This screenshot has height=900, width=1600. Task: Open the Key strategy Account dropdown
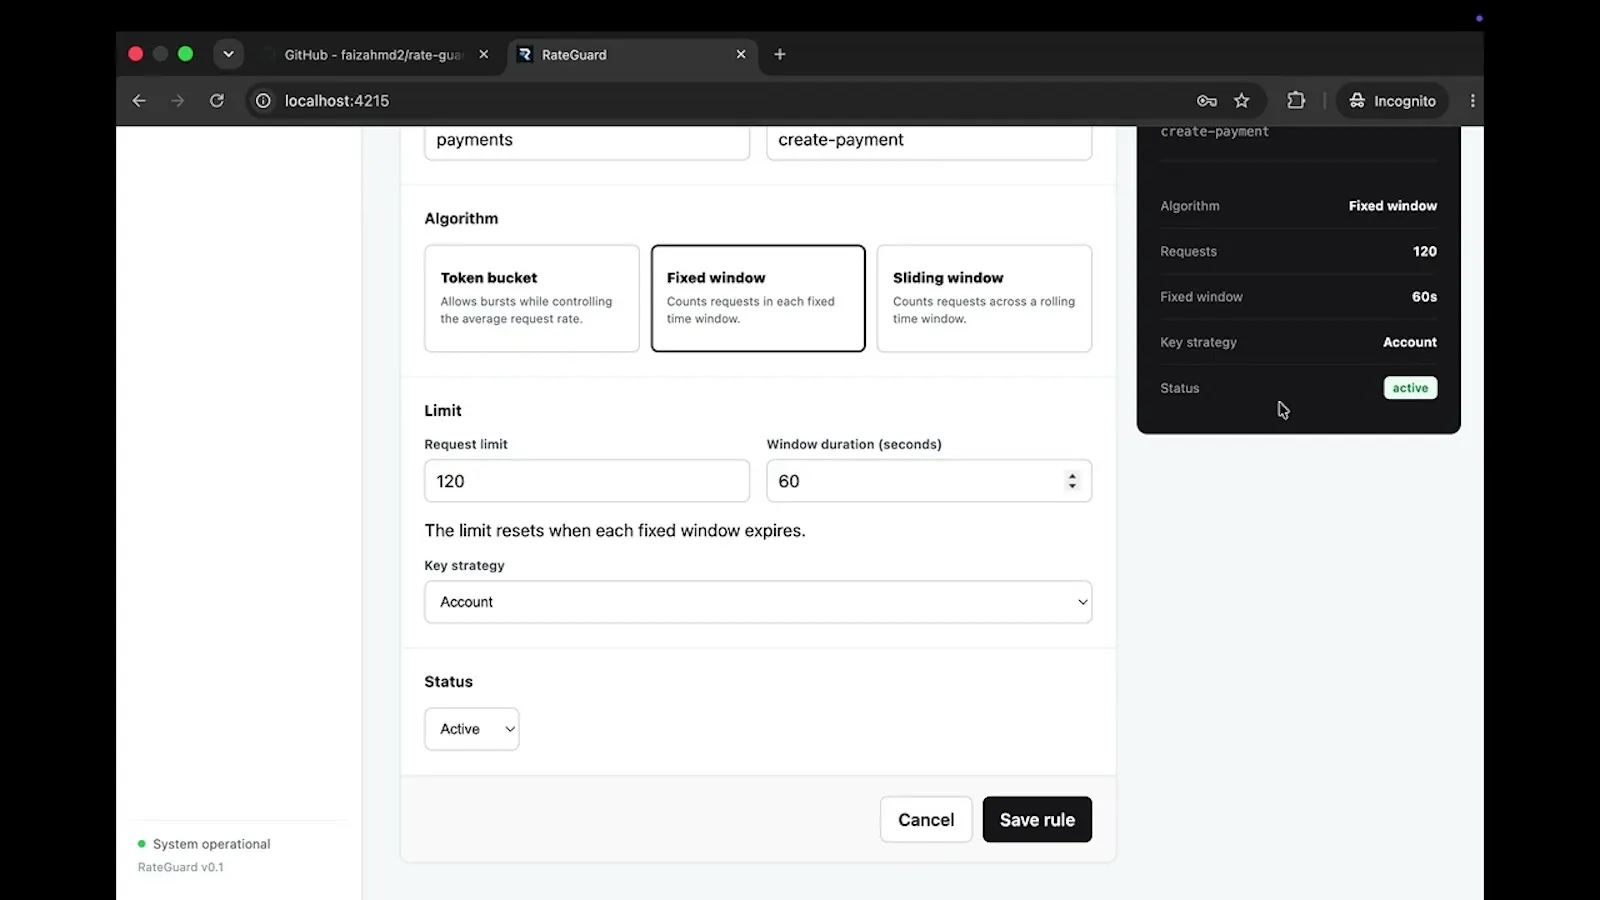(758, 602)
